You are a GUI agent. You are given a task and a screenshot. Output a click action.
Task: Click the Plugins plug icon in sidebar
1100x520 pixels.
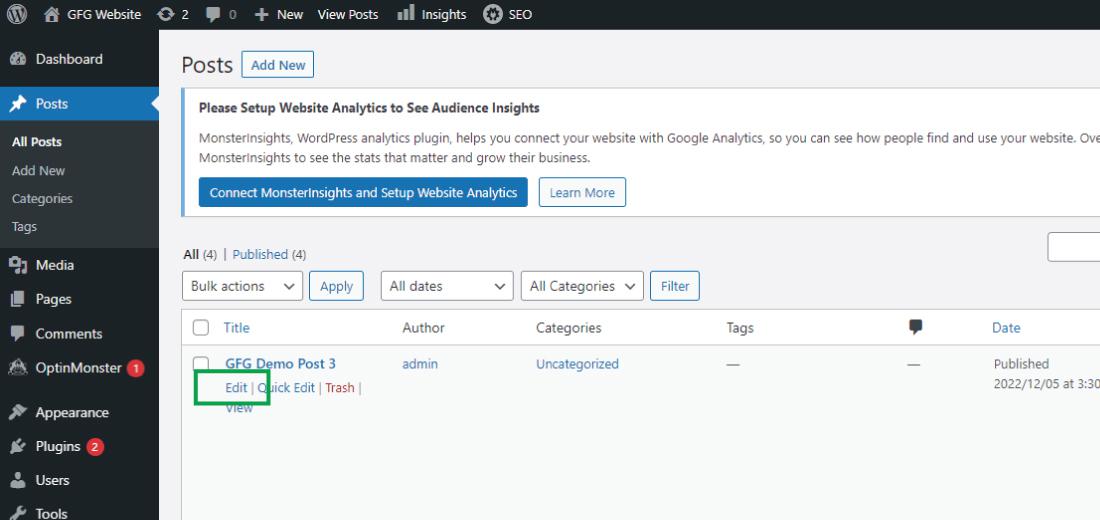17,446
